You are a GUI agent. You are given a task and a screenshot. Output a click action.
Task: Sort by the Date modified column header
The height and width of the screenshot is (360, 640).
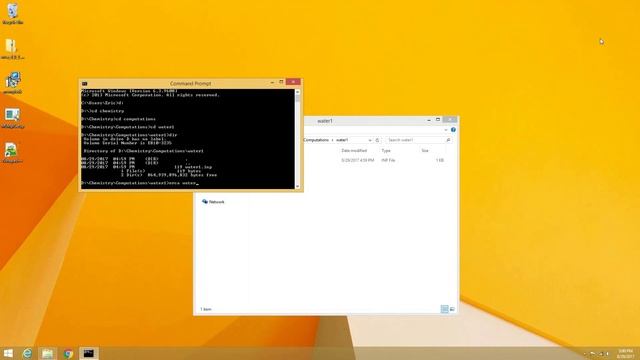[x=354, y=151]
